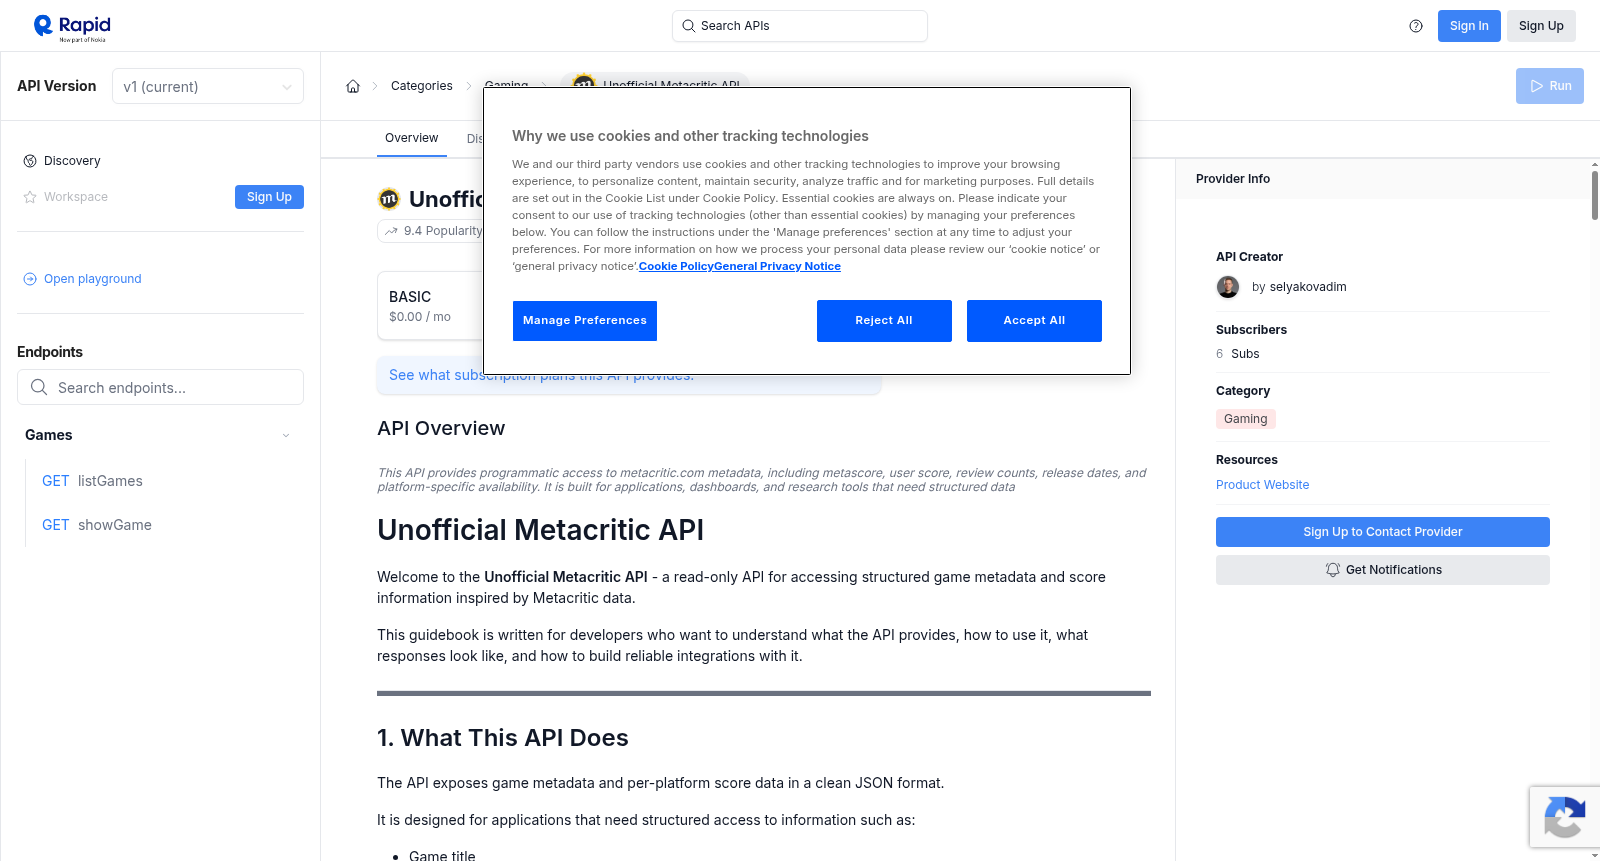
Task: Open the API Version dropdown
Action: click(208, 86)
